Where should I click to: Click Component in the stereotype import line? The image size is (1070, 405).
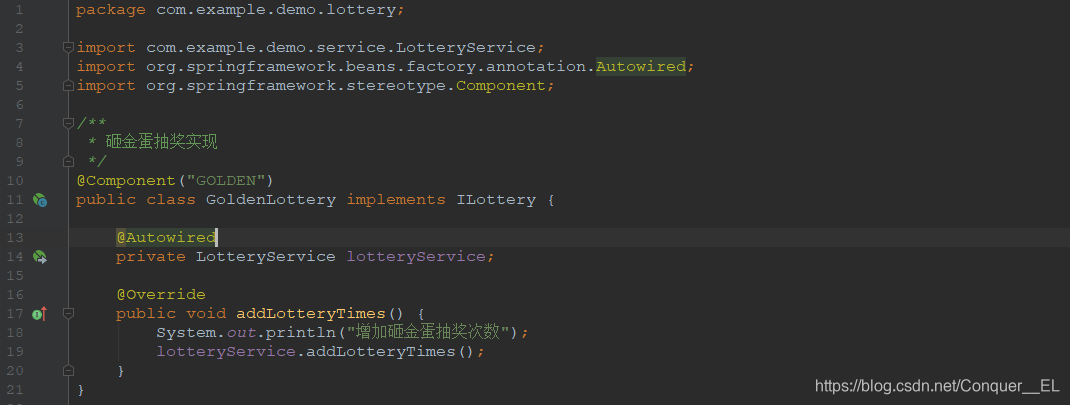pos(501,85)
